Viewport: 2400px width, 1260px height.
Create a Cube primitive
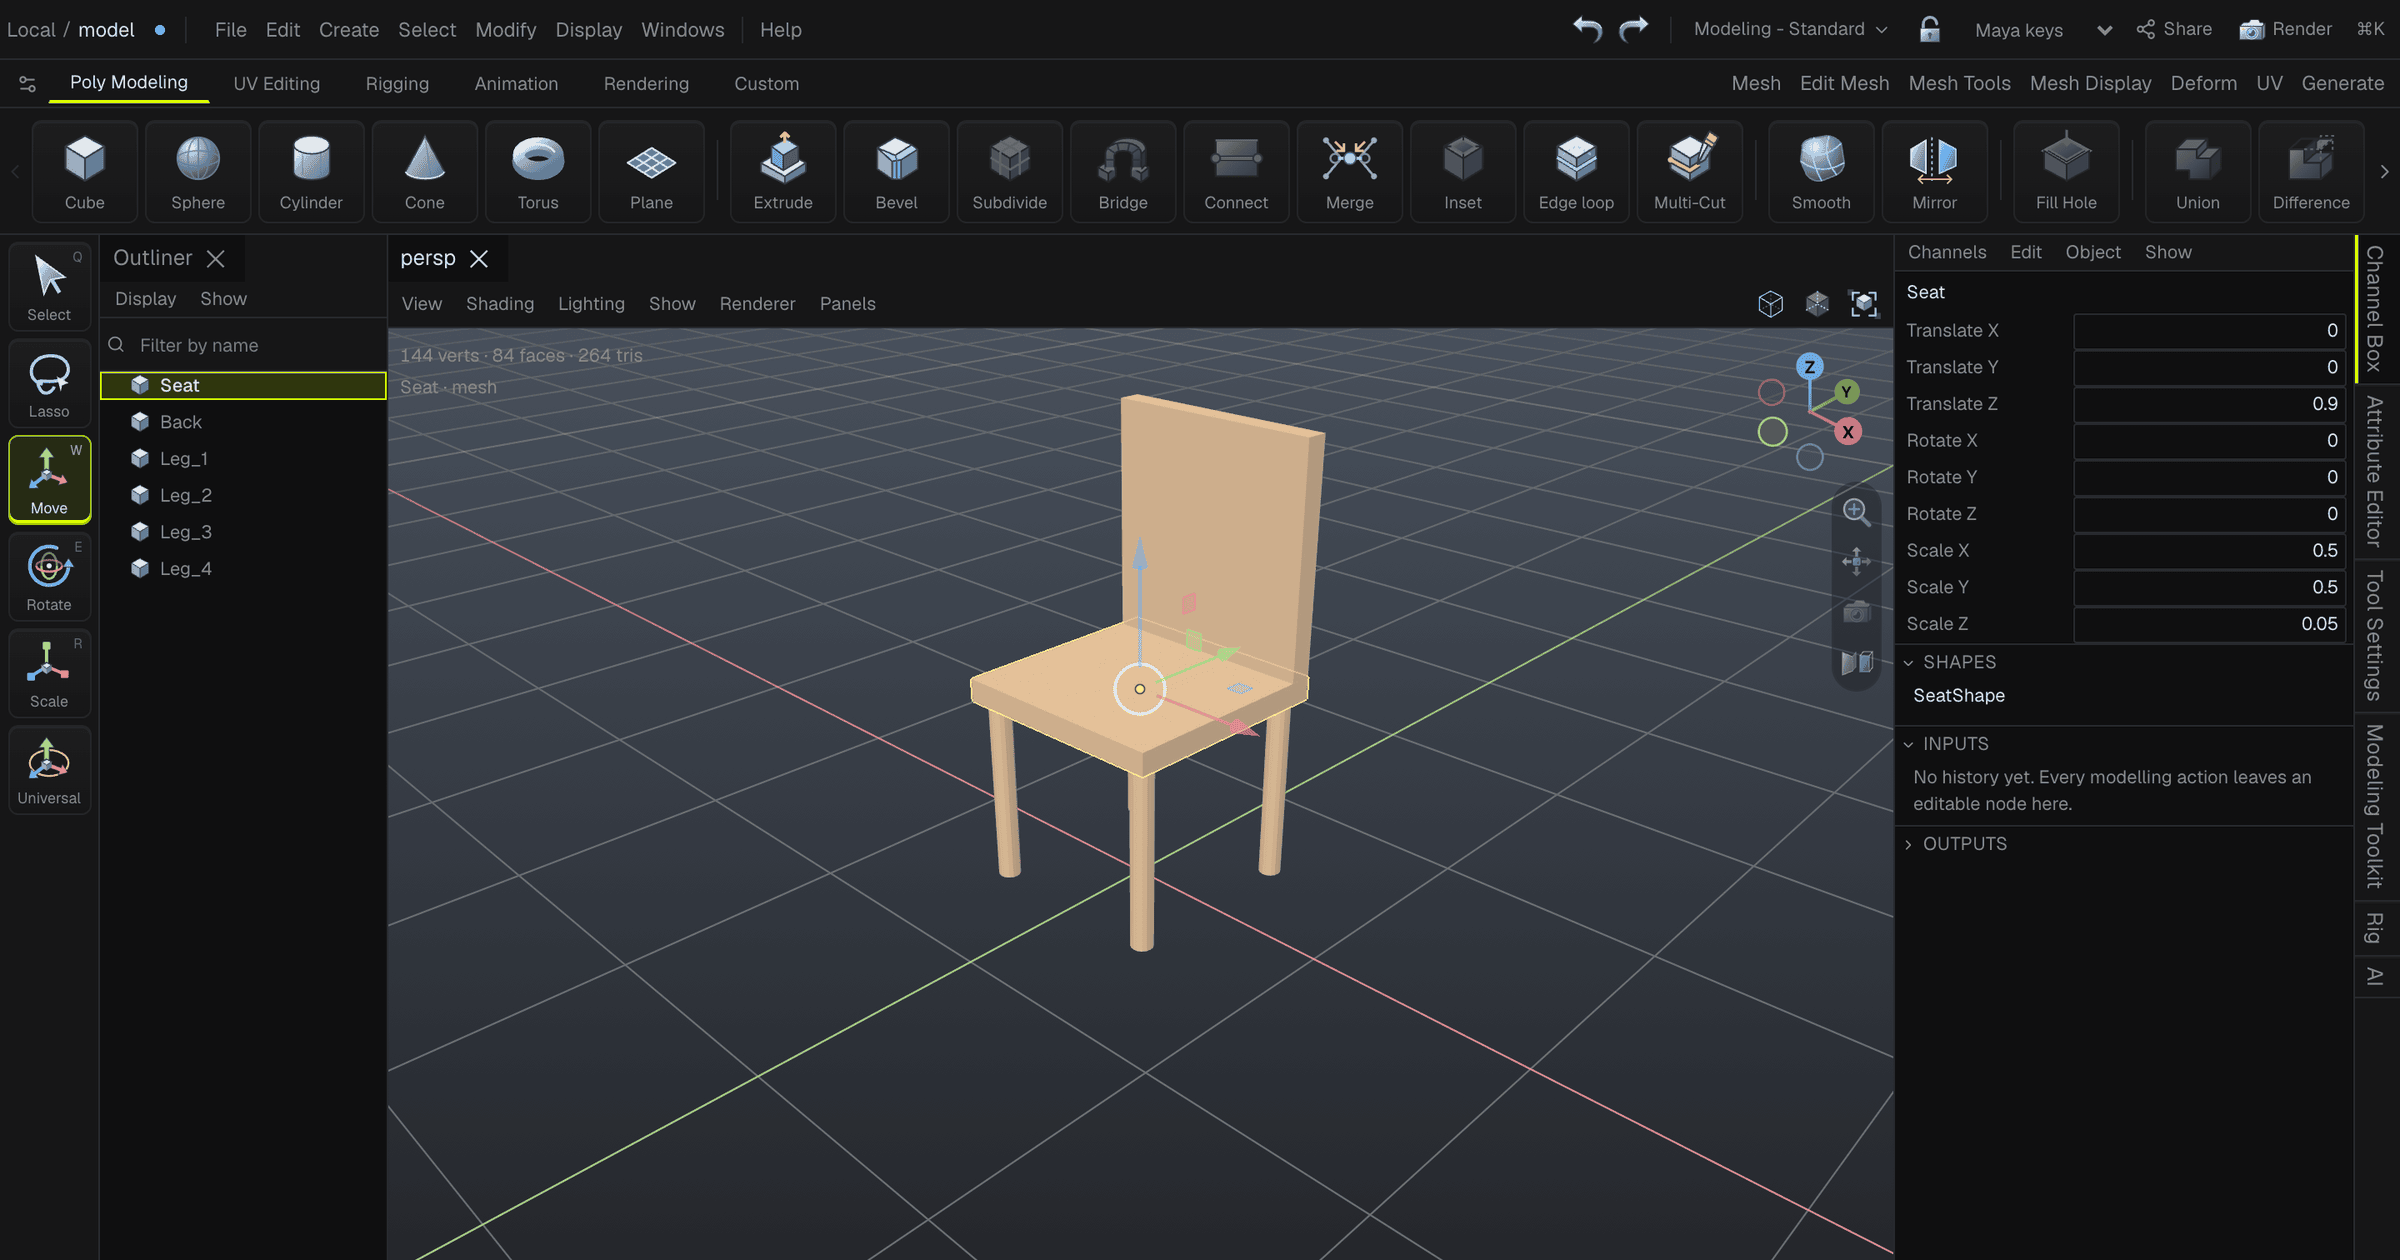coord(85,171)
